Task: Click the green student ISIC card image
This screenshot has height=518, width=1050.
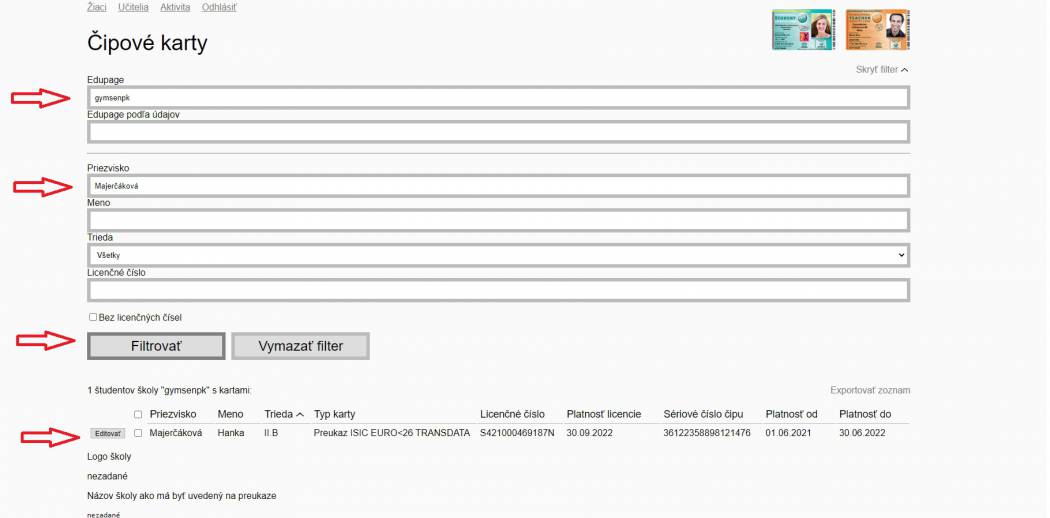Action: coord(803,30)
